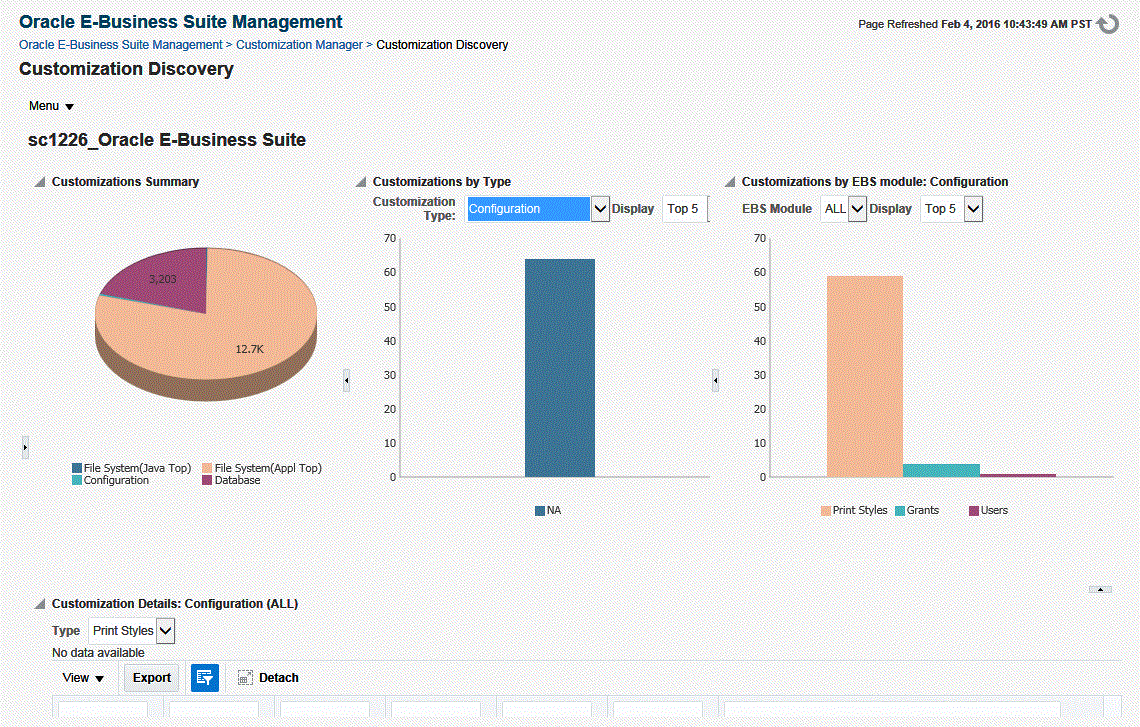
Task: Click the first column filter field
Action: click(x=103, y=710)
